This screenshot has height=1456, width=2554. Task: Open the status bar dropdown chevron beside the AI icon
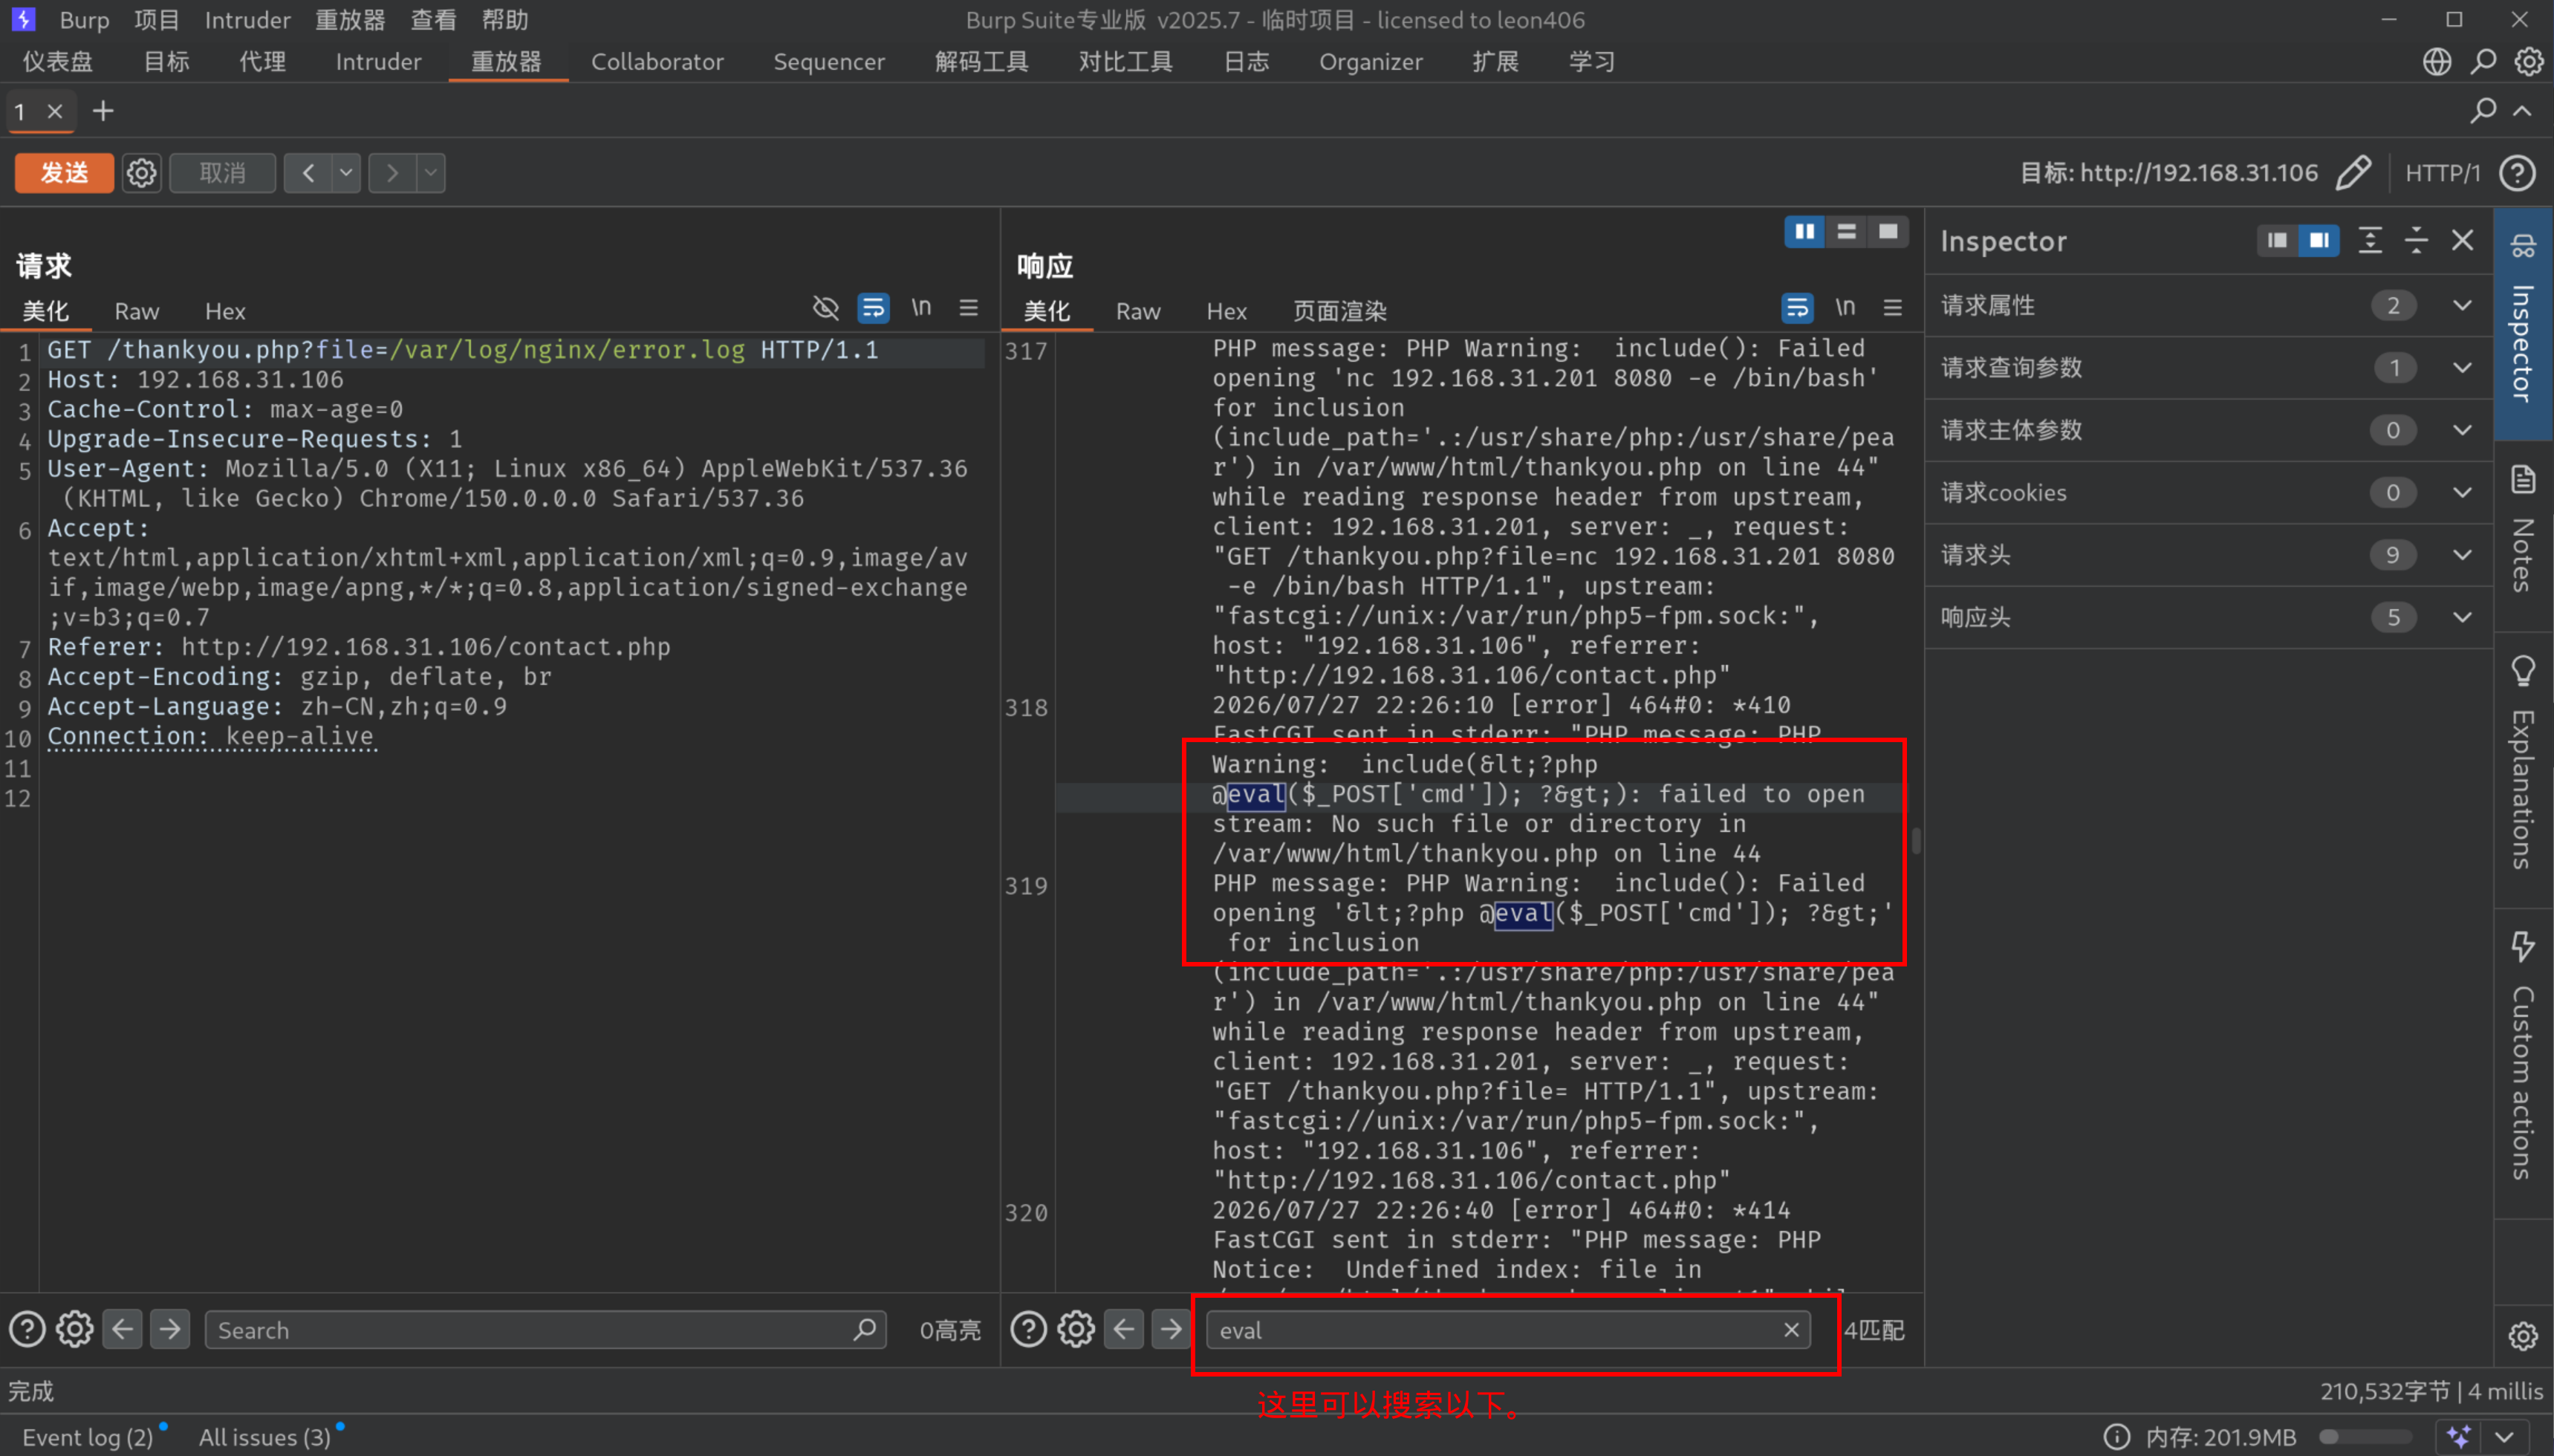(2504, 1437)
